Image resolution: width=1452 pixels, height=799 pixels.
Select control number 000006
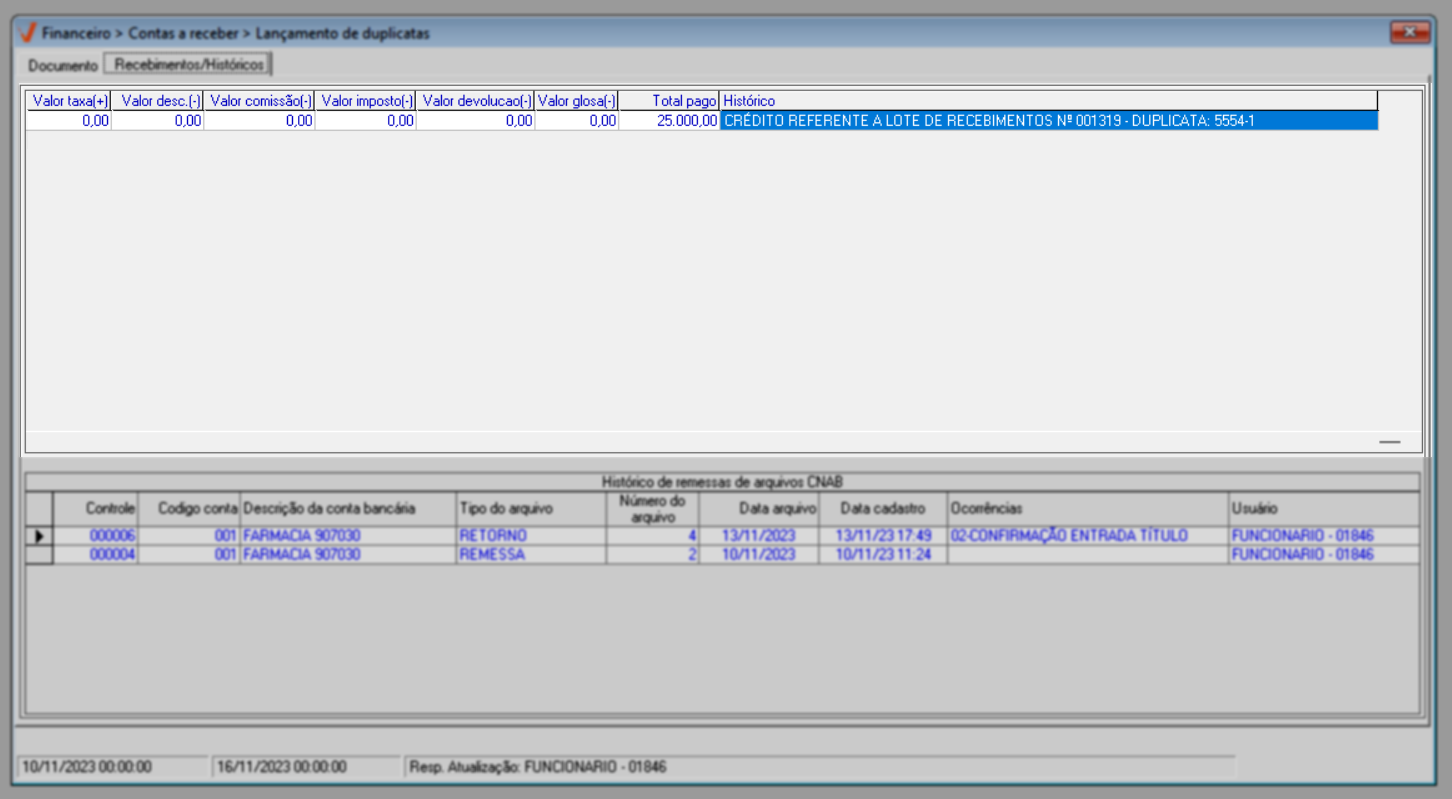tap(96, 536)
